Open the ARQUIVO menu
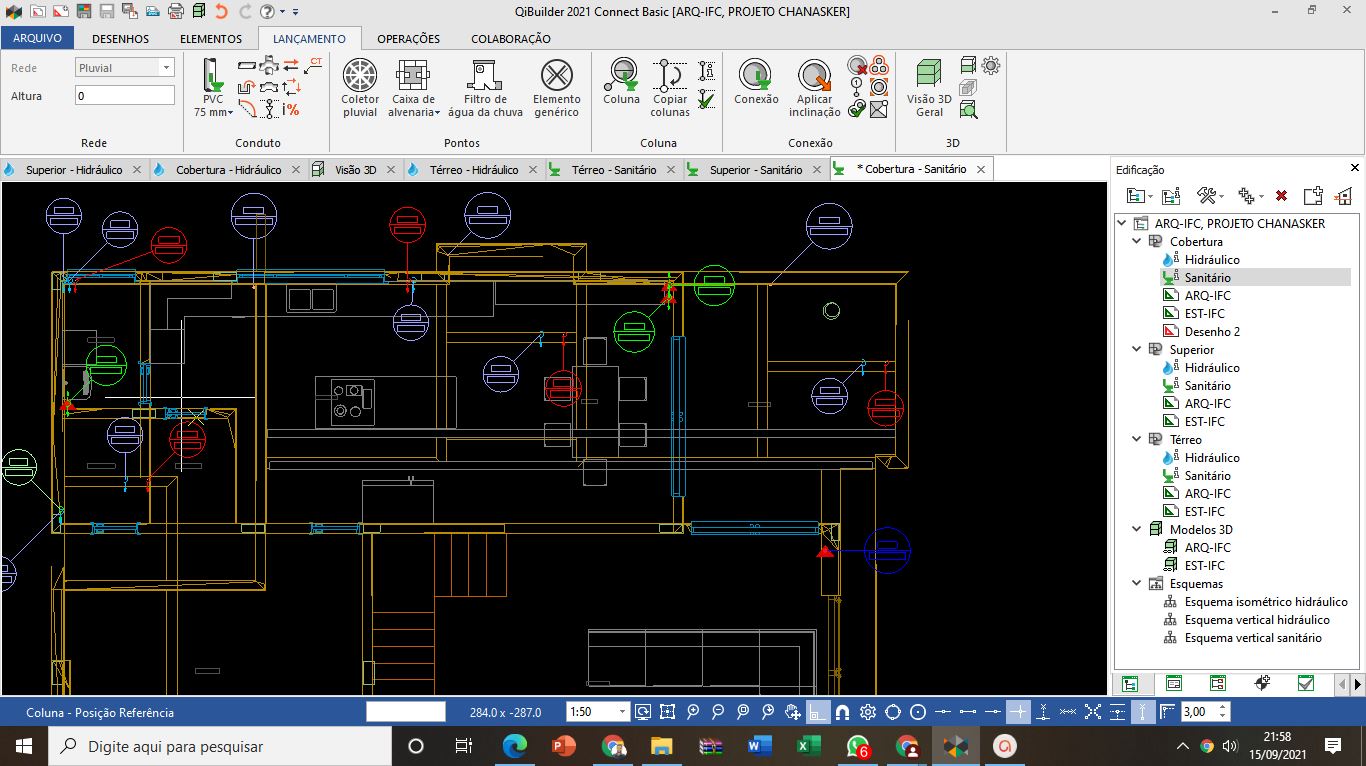 pyautogui.click(x=37, y=38)
